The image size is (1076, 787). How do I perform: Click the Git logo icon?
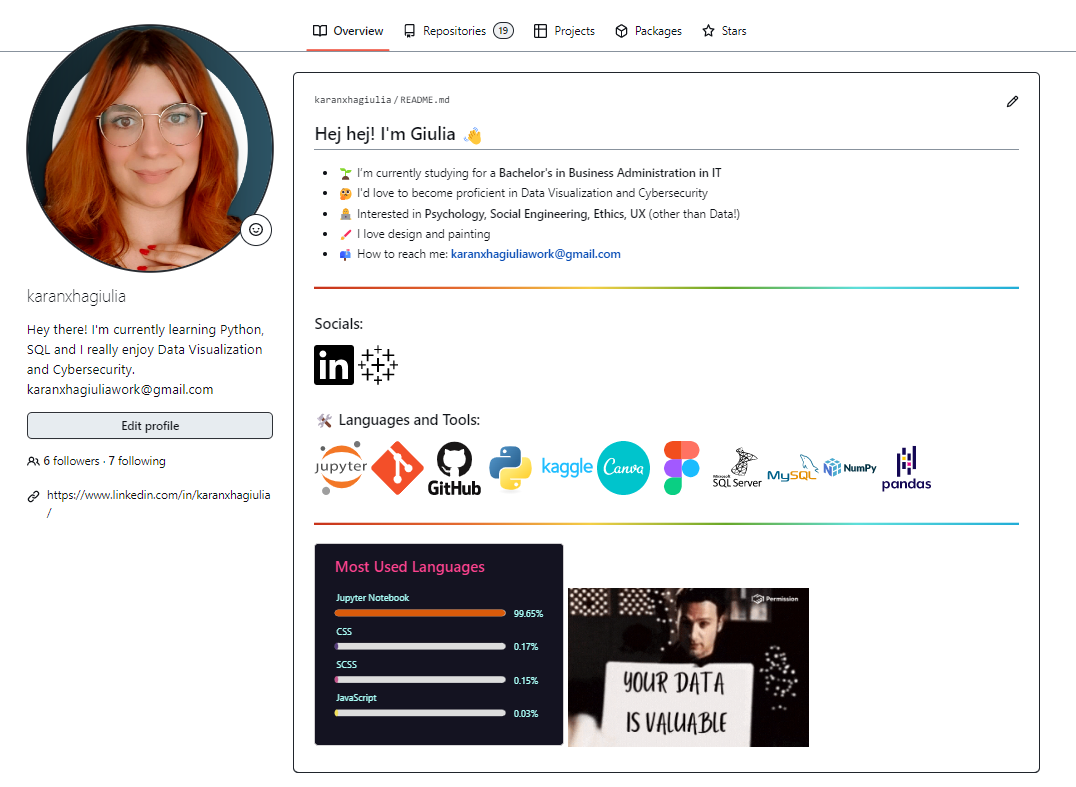(397, 468)
